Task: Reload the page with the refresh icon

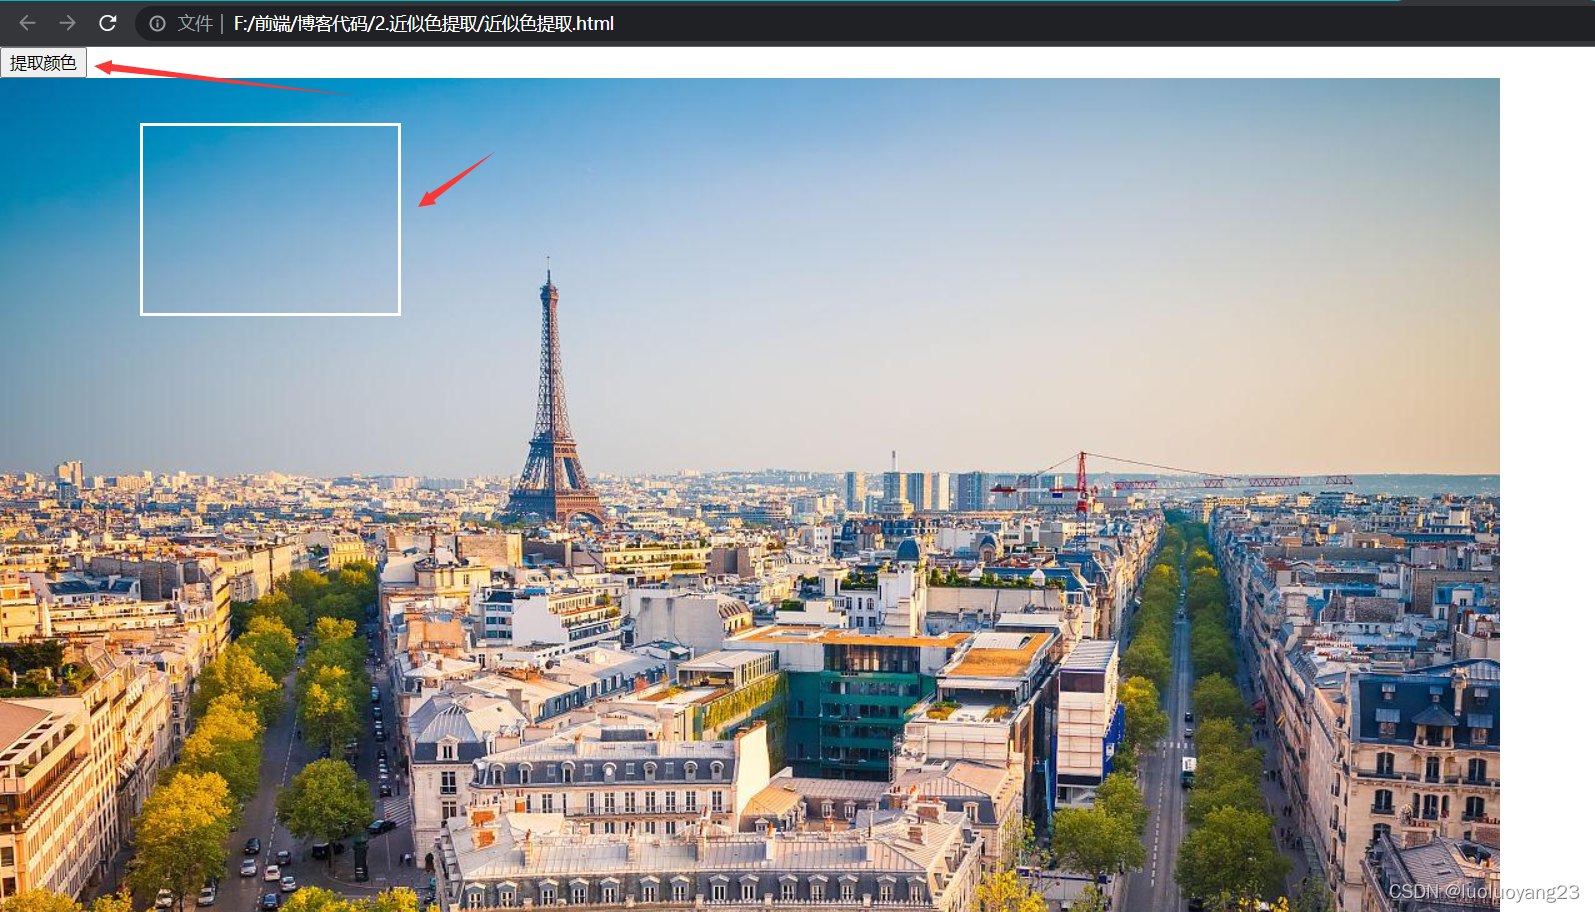Action: coord(108,23)
